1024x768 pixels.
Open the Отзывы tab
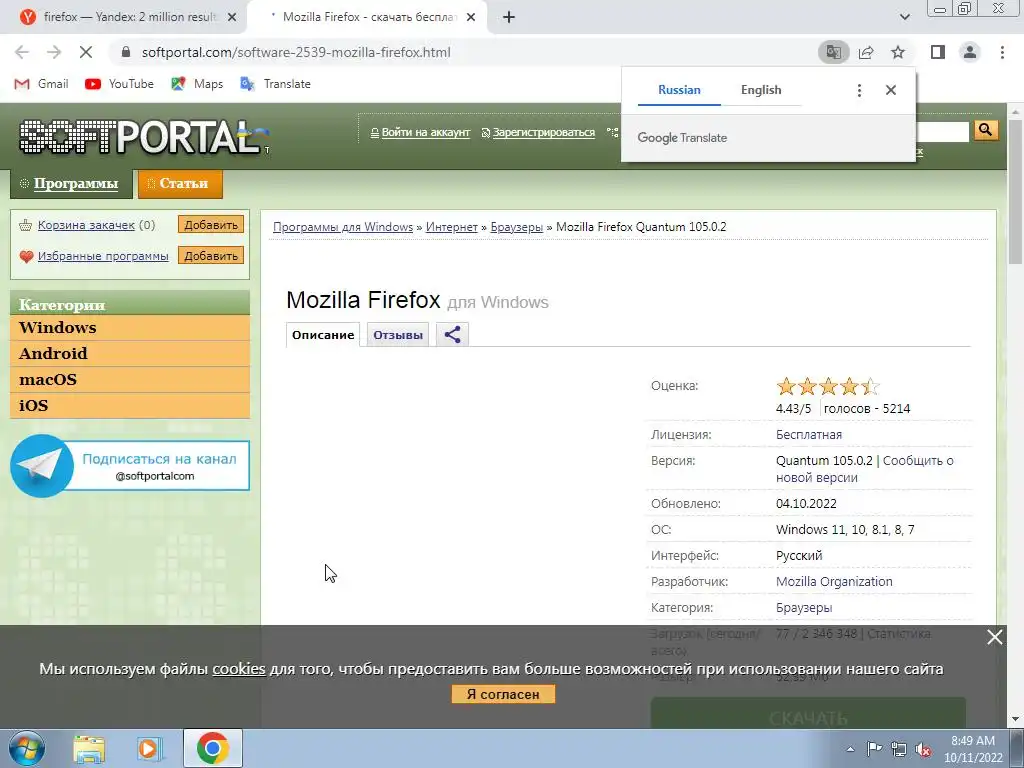[398, 334]
